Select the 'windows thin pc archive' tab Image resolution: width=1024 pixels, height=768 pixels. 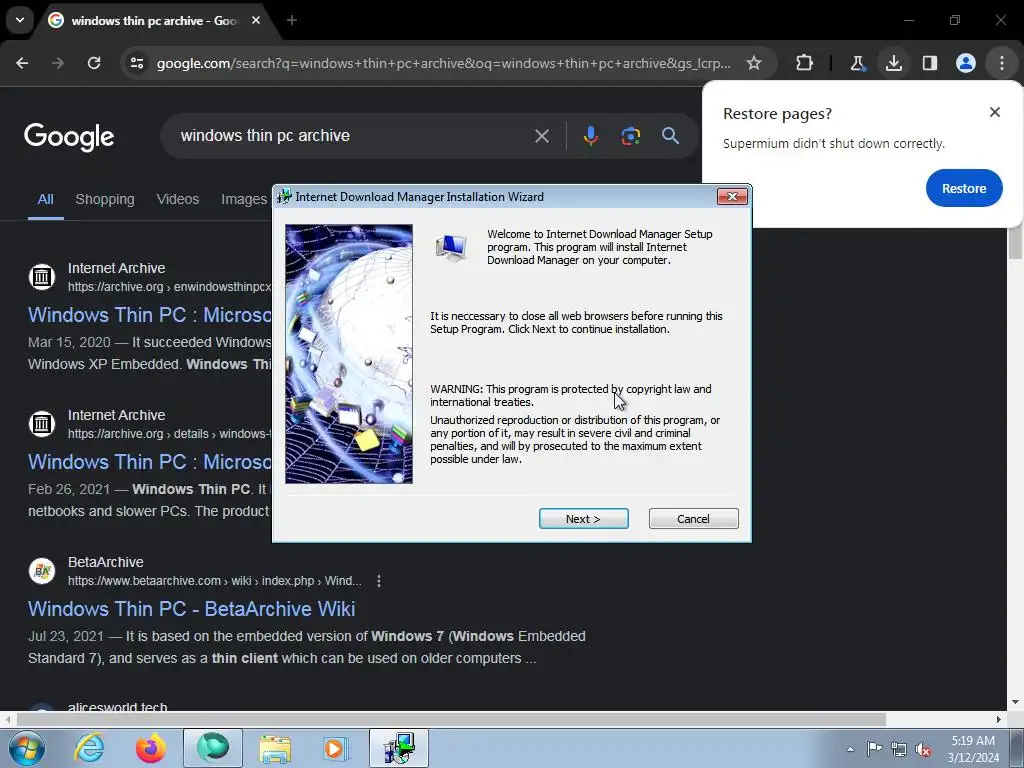click(153, 21)
